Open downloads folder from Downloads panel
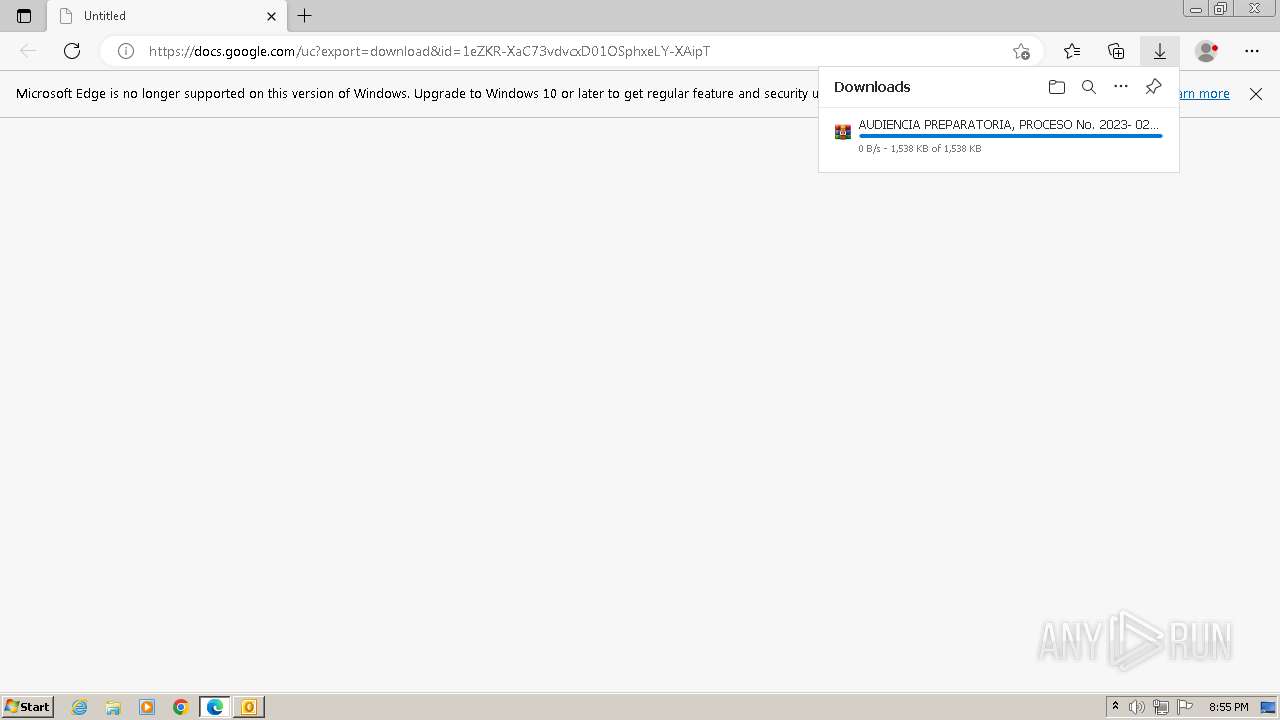1280x720 pixels. [x=1057, y=87]
